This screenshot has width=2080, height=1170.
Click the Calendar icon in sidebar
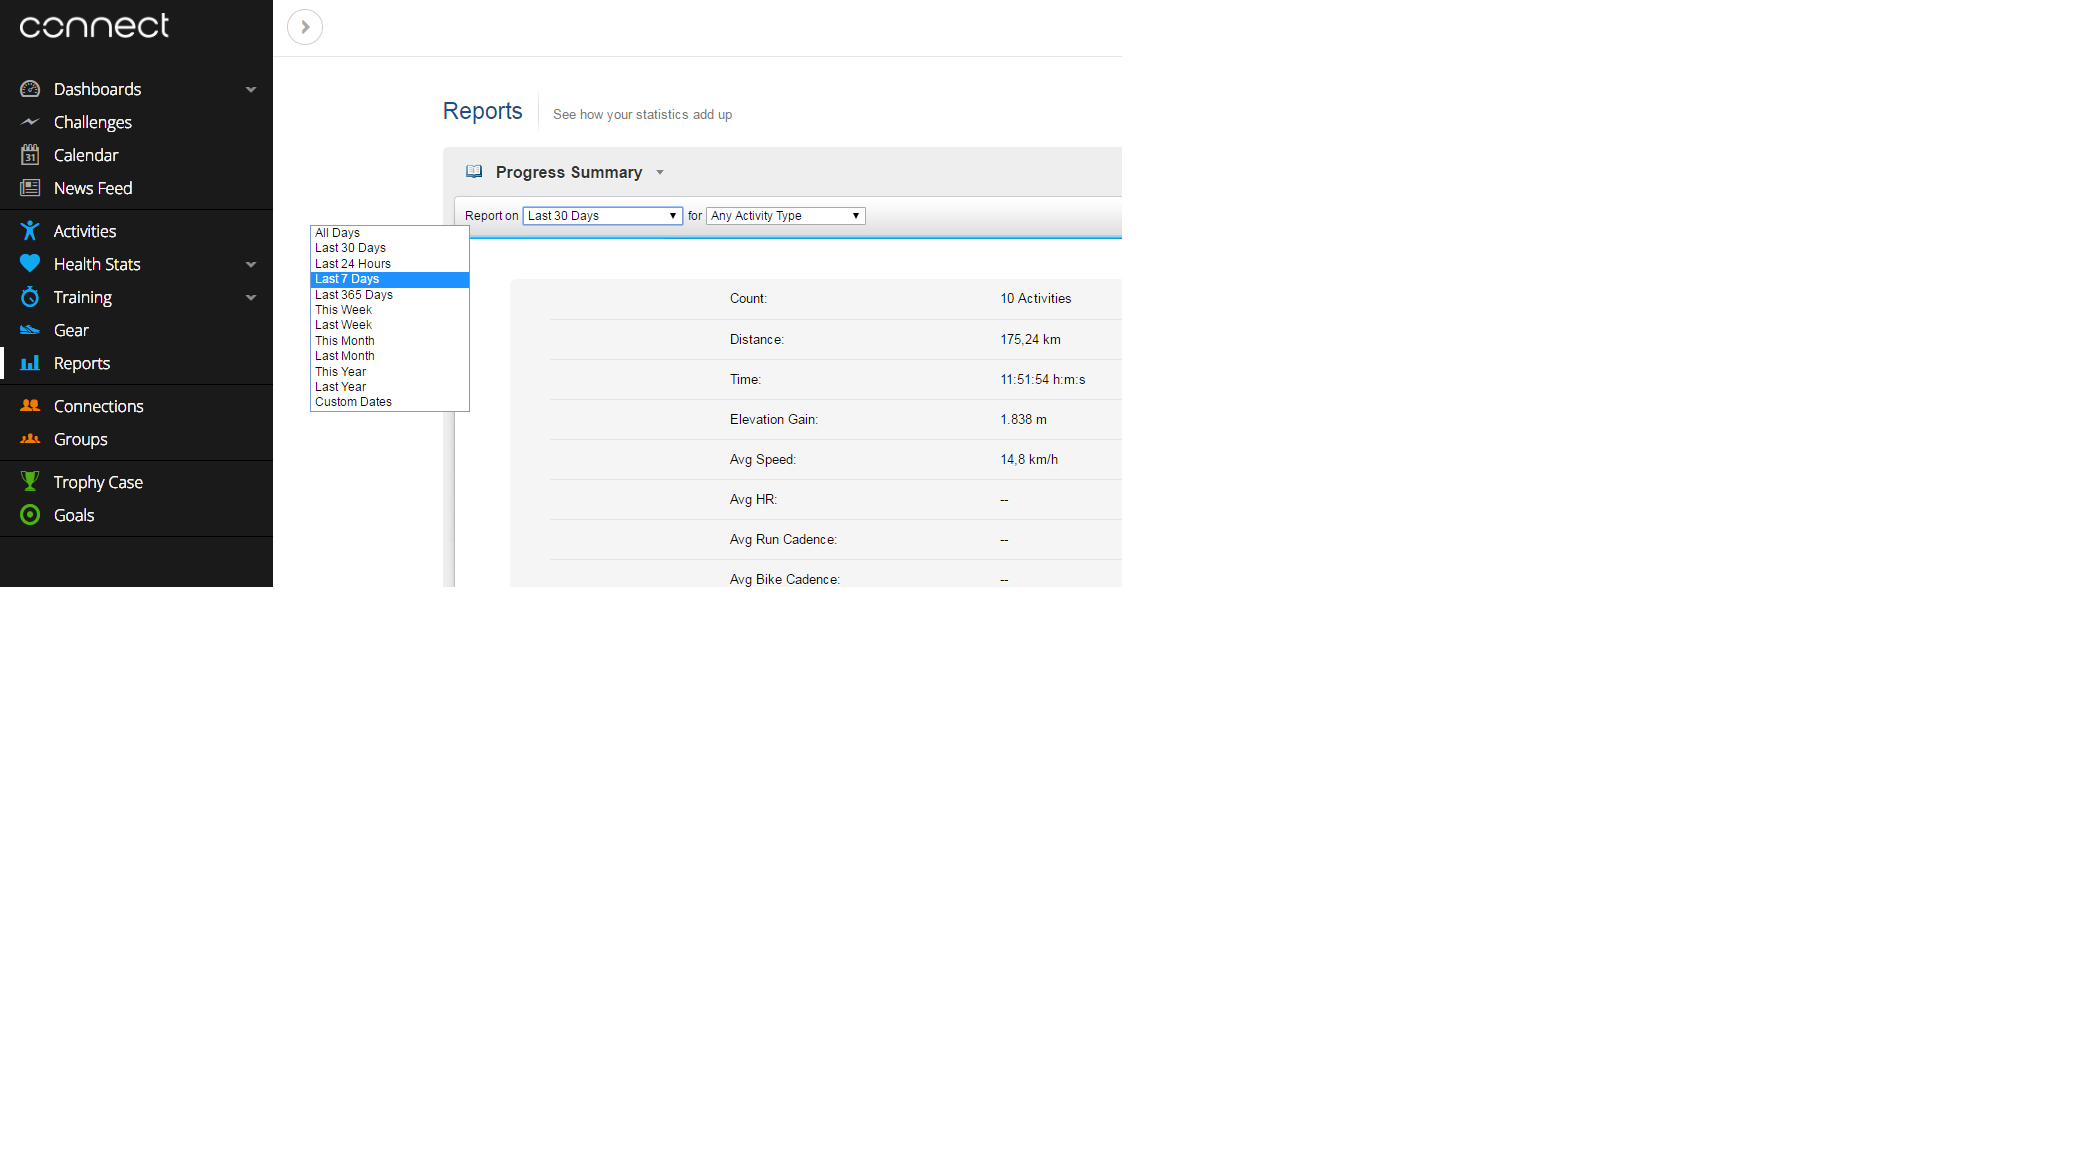coord(30,155)
